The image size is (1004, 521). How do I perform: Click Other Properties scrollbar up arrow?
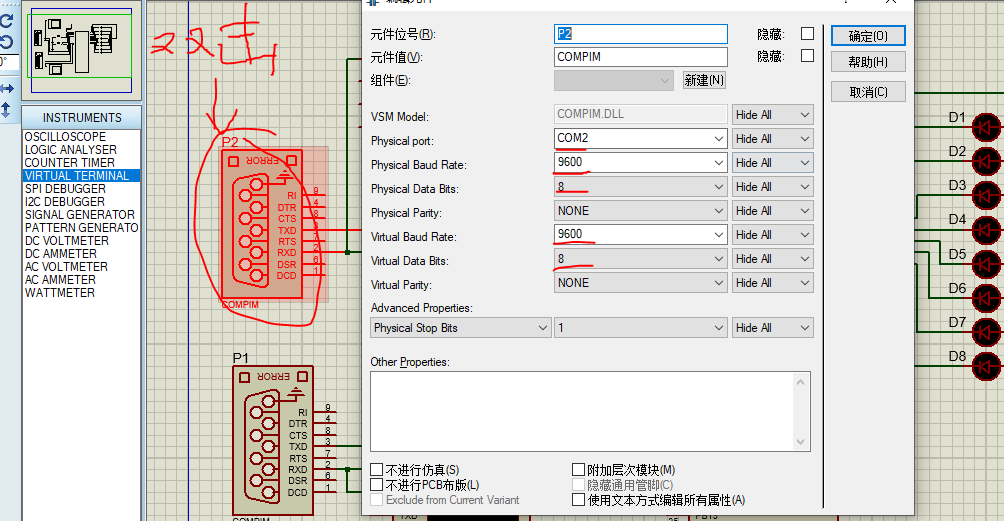tap(800, 382)
